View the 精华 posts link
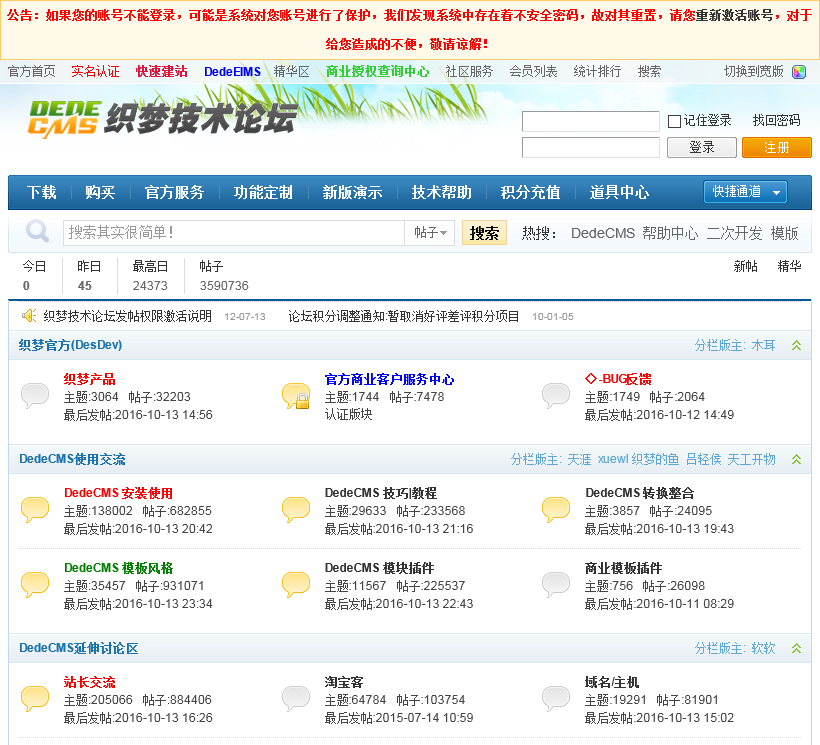This screenshot has width=820, height=745. [x=789, y=267]
